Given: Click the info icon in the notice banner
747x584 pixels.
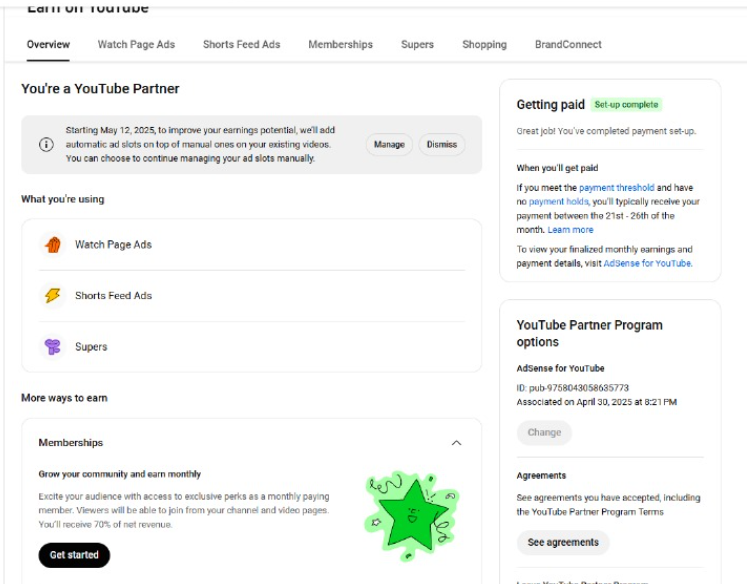Looking at the screenshot, I should click(46, 144).
